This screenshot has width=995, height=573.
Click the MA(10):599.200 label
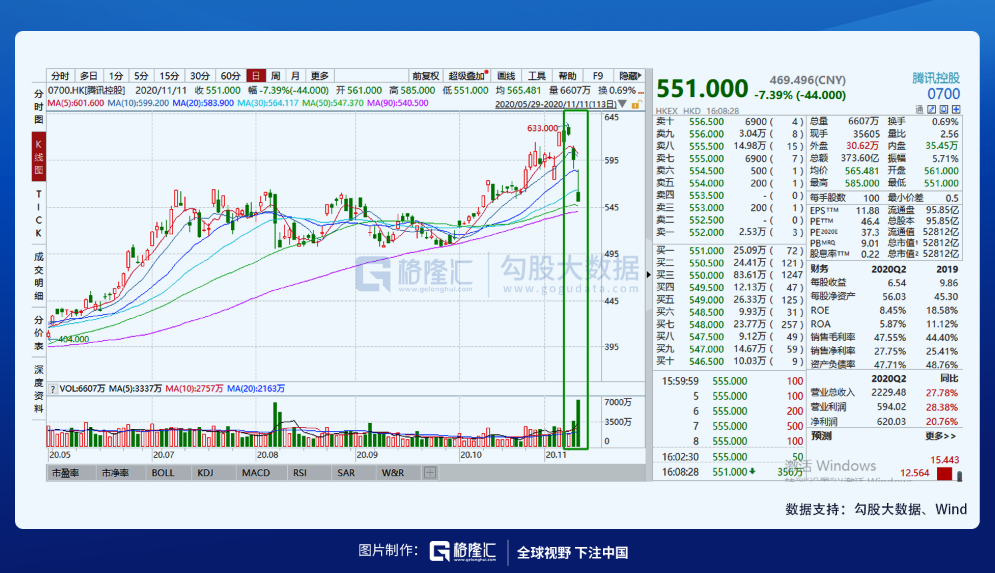pos(138,103)
